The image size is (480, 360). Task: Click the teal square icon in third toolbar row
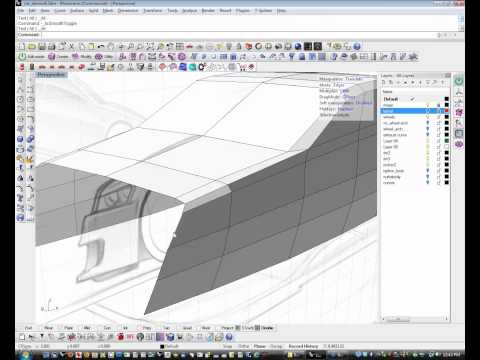coord(192,67)
